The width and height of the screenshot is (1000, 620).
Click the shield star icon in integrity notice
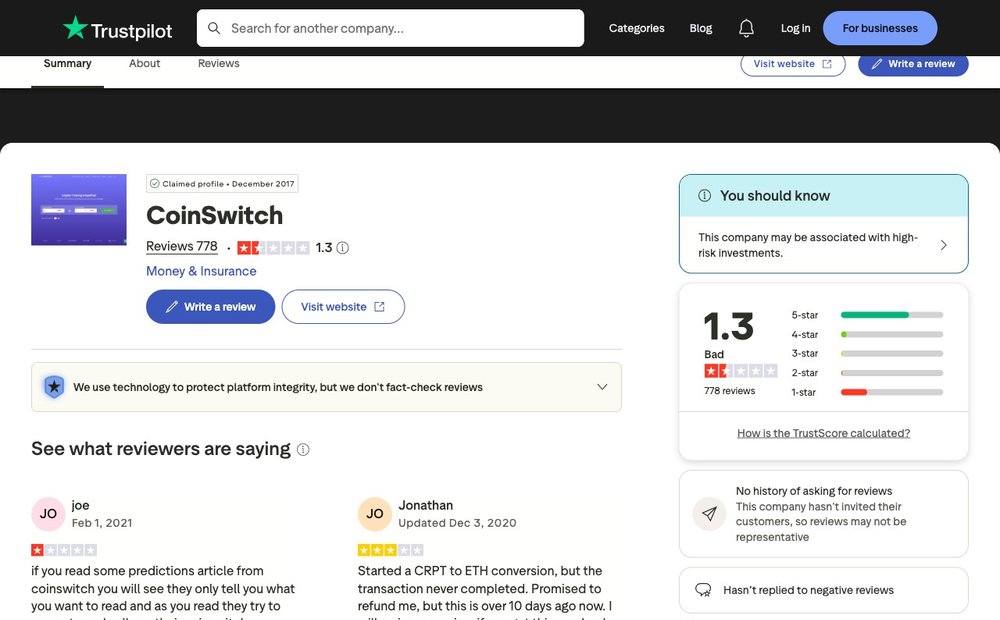pos(54,387)
